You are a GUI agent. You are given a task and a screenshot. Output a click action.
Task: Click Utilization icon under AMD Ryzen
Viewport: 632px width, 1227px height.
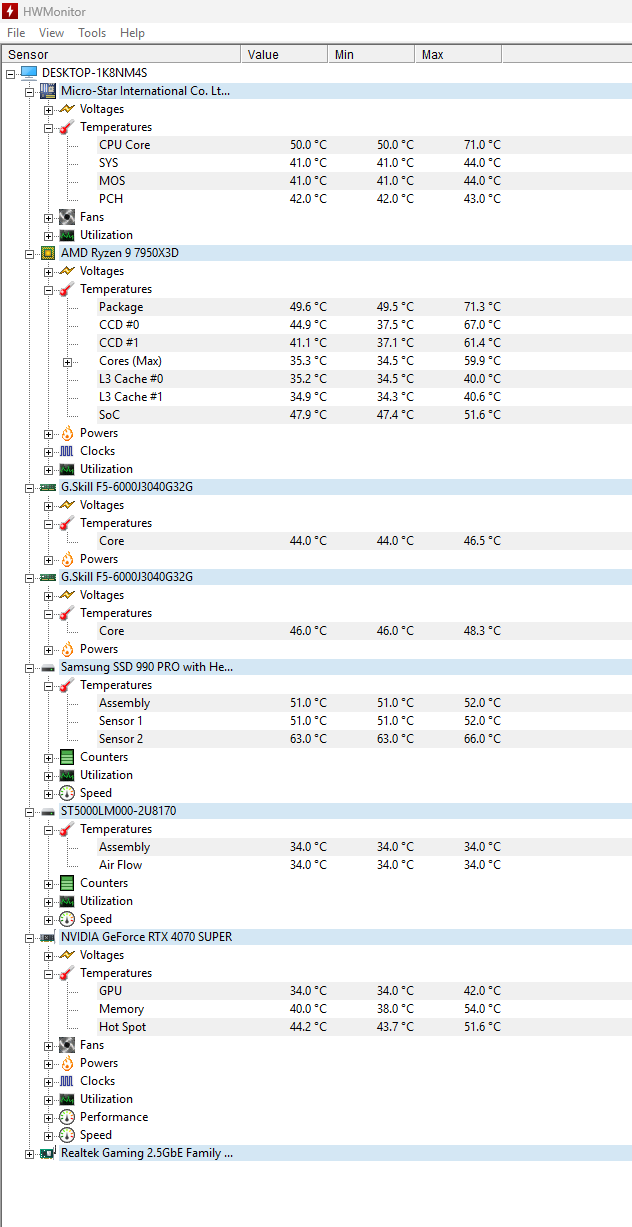point(67,469)
